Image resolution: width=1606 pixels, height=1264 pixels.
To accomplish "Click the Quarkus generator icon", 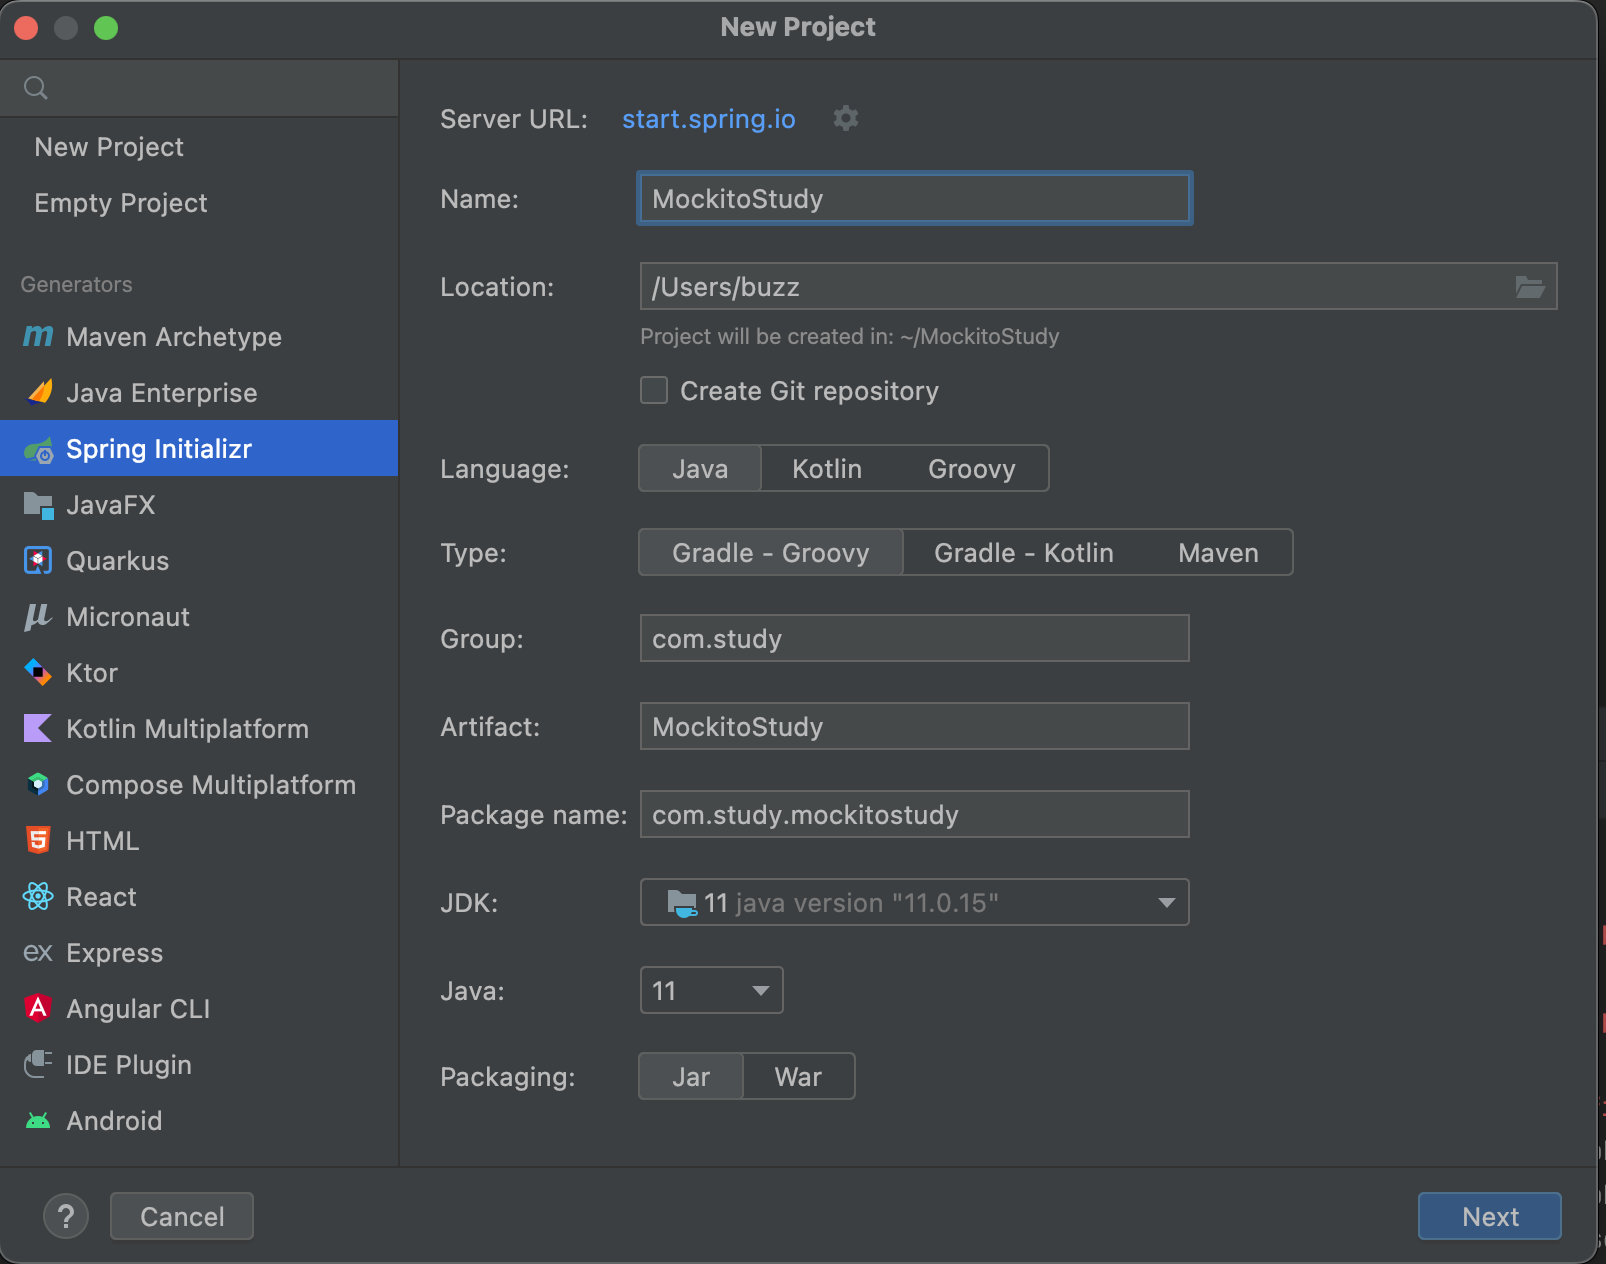I will 38,561.
